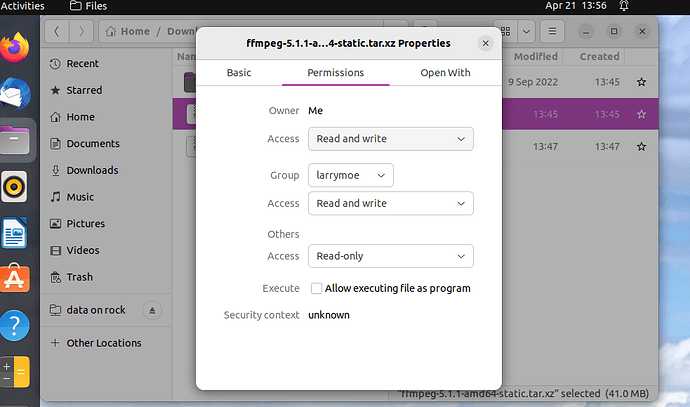
Task: Switch to the Open With tab
Action: coord(445,73)
